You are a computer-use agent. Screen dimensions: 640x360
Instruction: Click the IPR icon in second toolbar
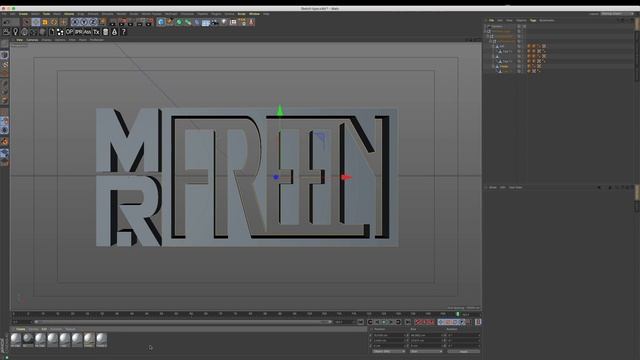coord(78,32)
